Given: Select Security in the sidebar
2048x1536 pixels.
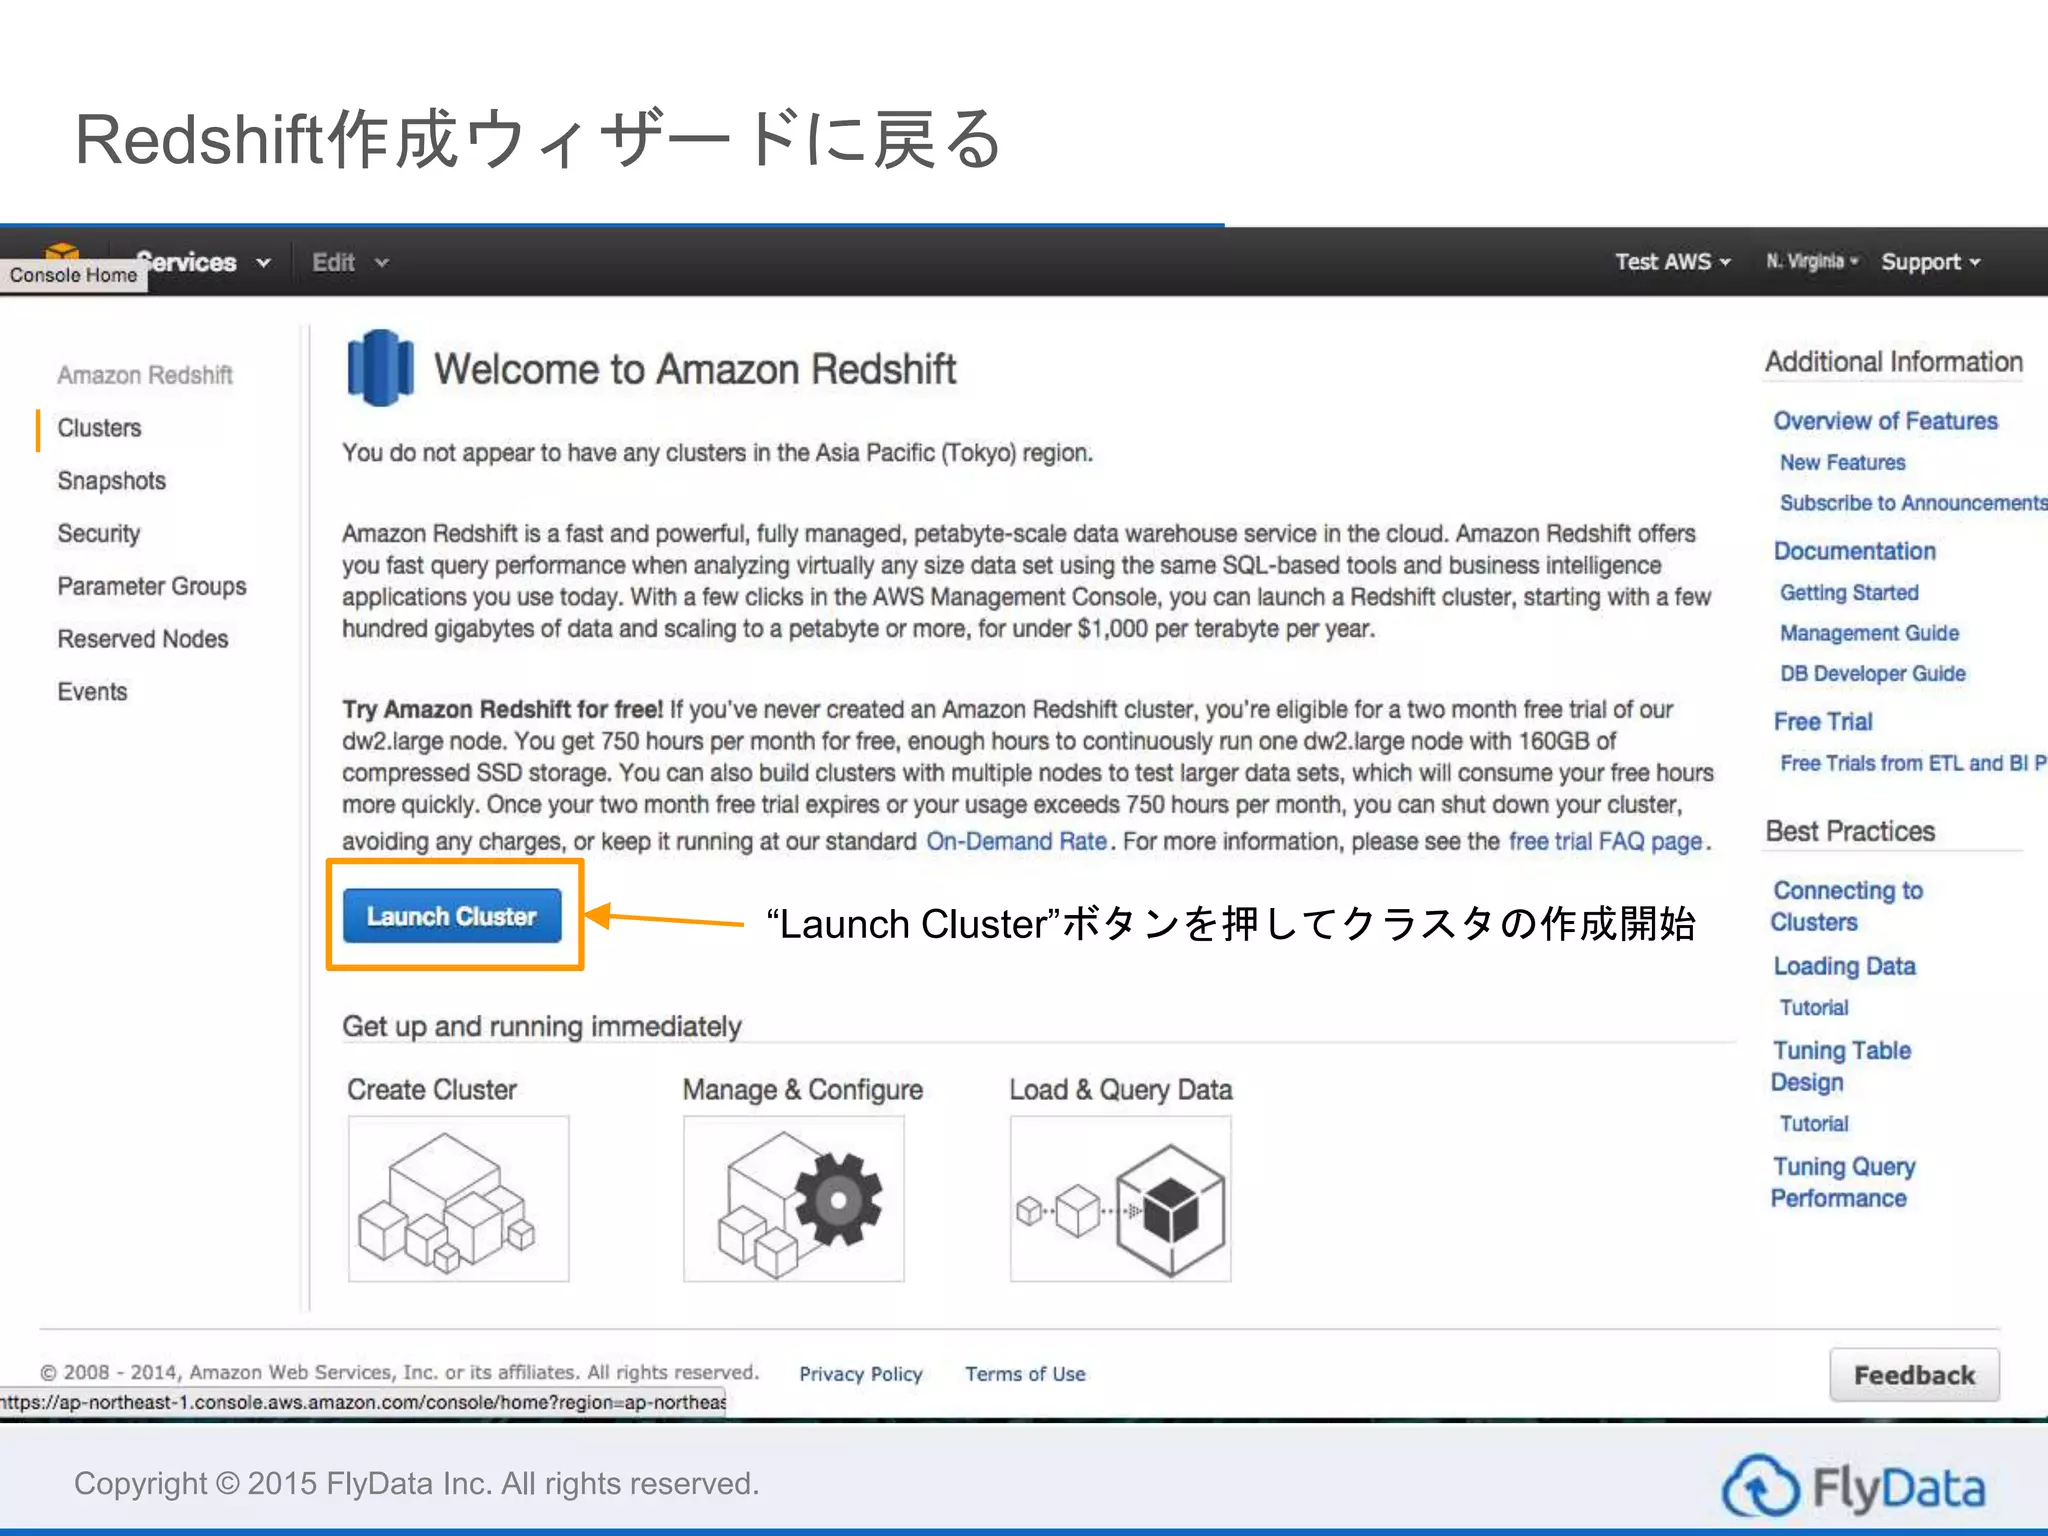Looking at the screenshot, I should (98, 534).
